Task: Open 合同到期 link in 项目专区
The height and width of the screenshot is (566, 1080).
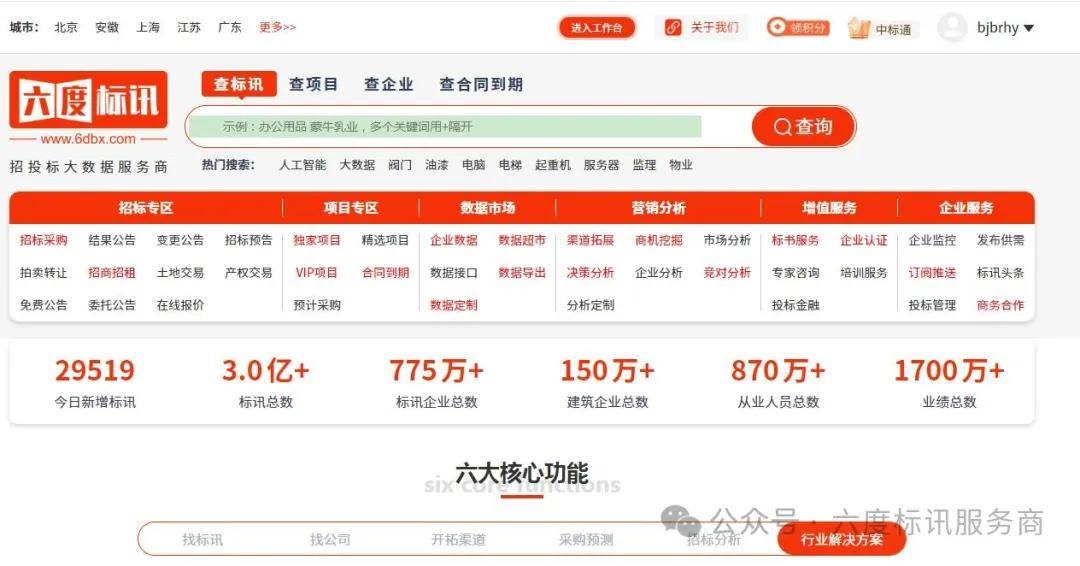Action: click(x=386, y=273)
